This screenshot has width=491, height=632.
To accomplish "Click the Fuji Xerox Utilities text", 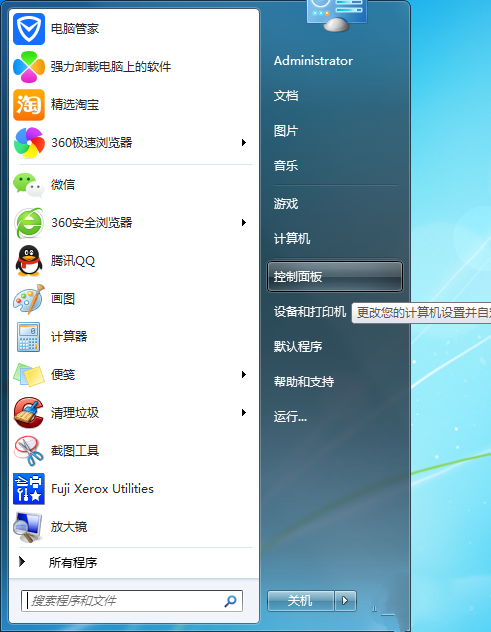I will tap(102, 489).
